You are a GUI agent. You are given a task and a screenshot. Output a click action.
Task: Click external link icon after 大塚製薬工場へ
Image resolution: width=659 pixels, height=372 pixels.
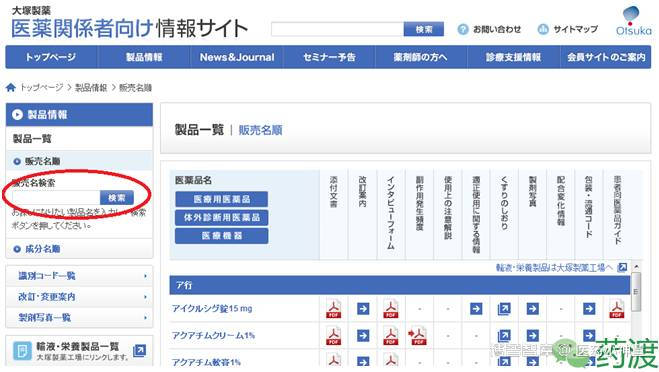(x=622, y=267)
